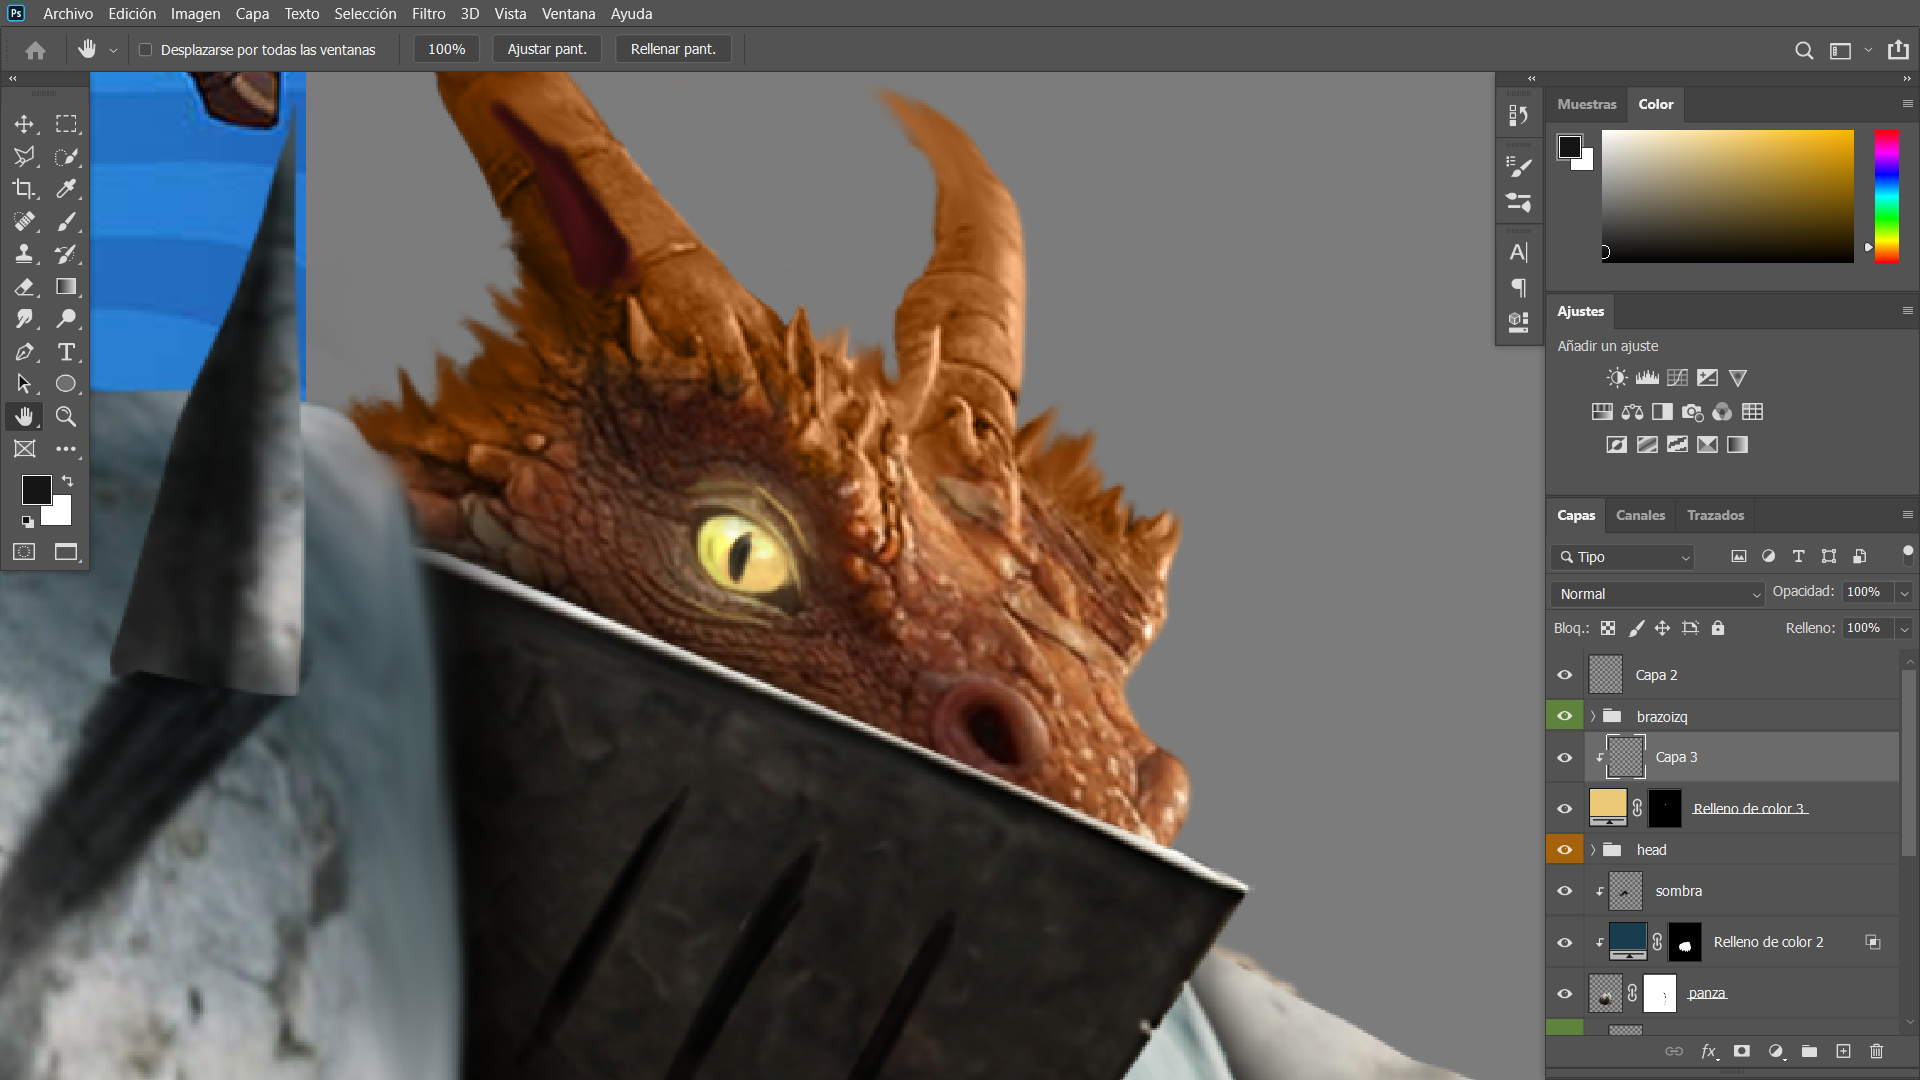Swap foreground and background colors
Viewport: 1920px width, 1080px height.
point(68,481)
